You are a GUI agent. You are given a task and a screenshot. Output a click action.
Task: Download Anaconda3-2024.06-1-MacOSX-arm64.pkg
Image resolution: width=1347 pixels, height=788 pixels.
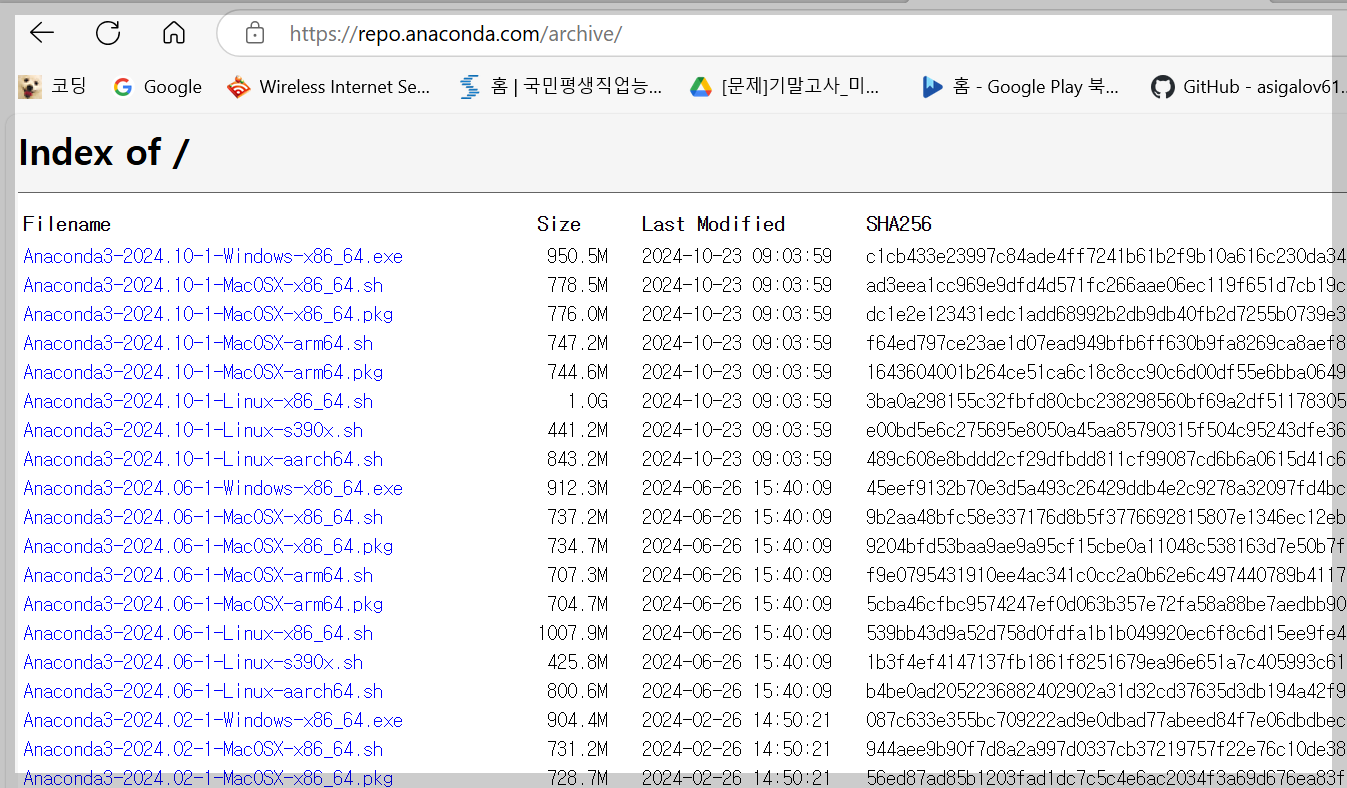coord(203,604)
